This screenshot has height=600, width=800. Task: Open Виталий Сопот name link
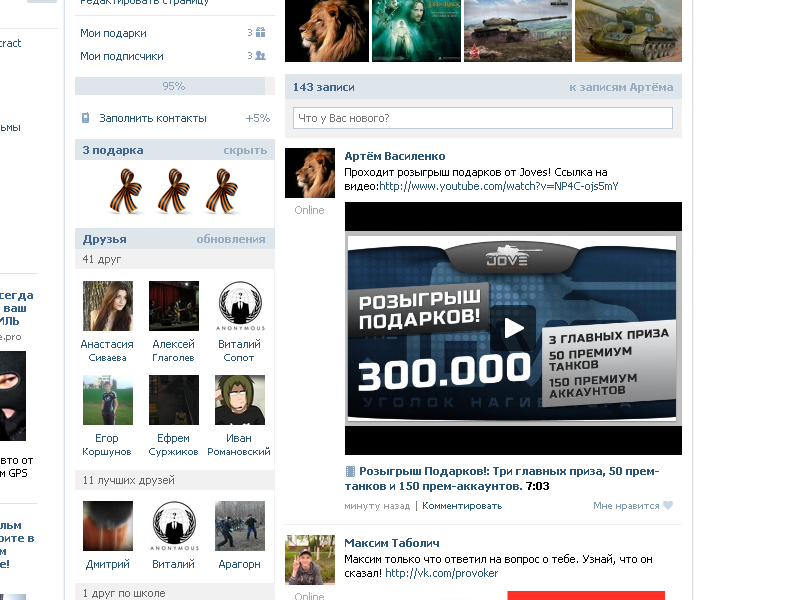tap(239, 351)
